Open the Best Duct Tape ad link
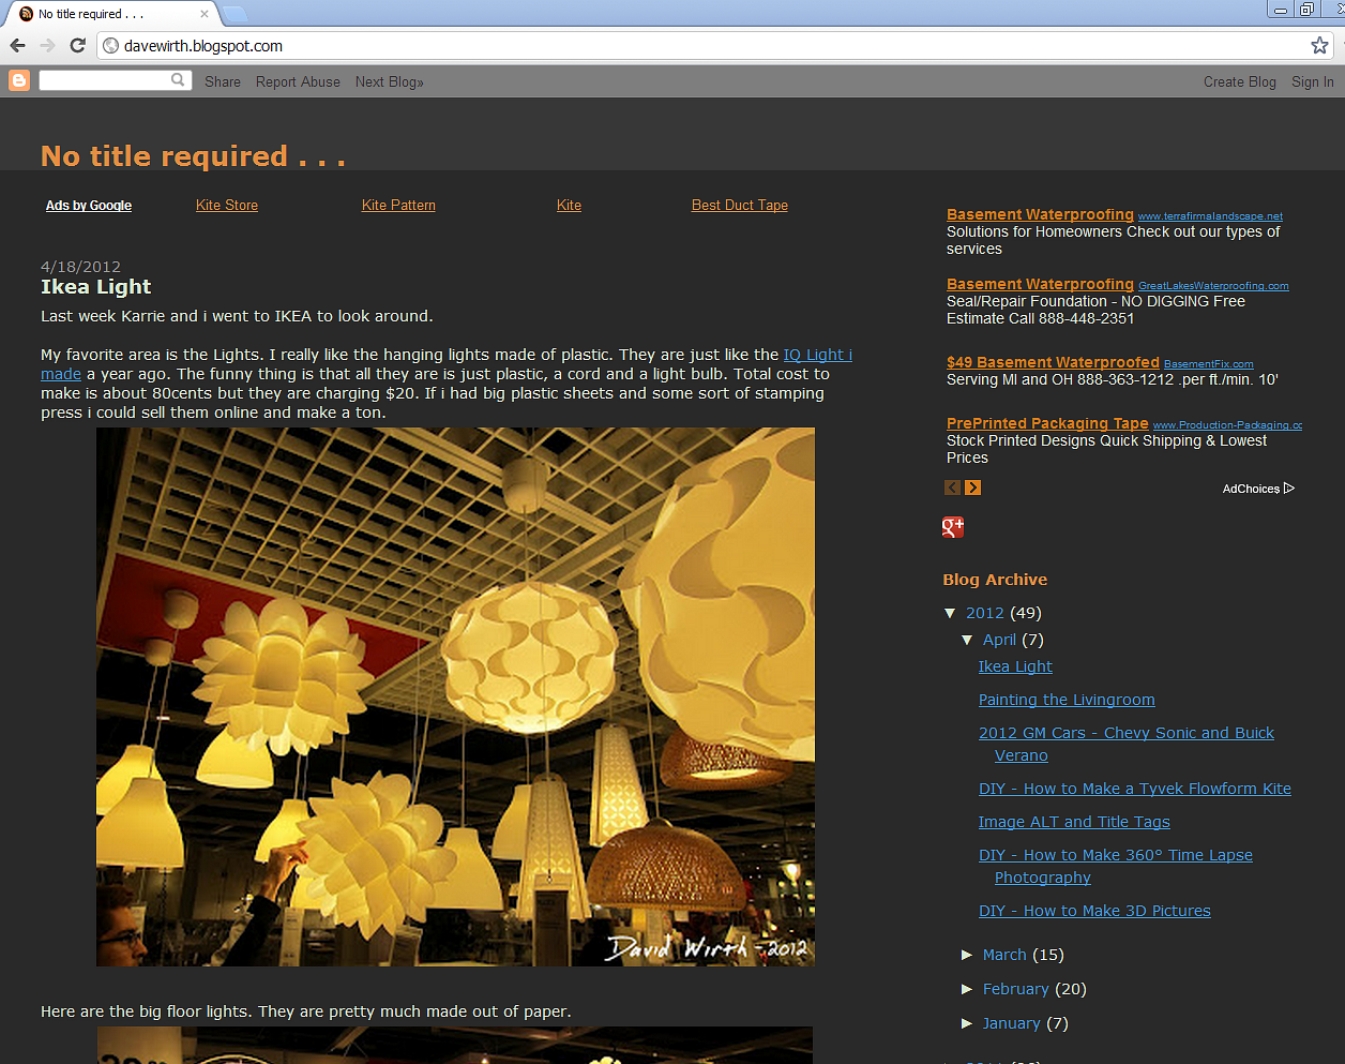 click(x=739, y=205)
